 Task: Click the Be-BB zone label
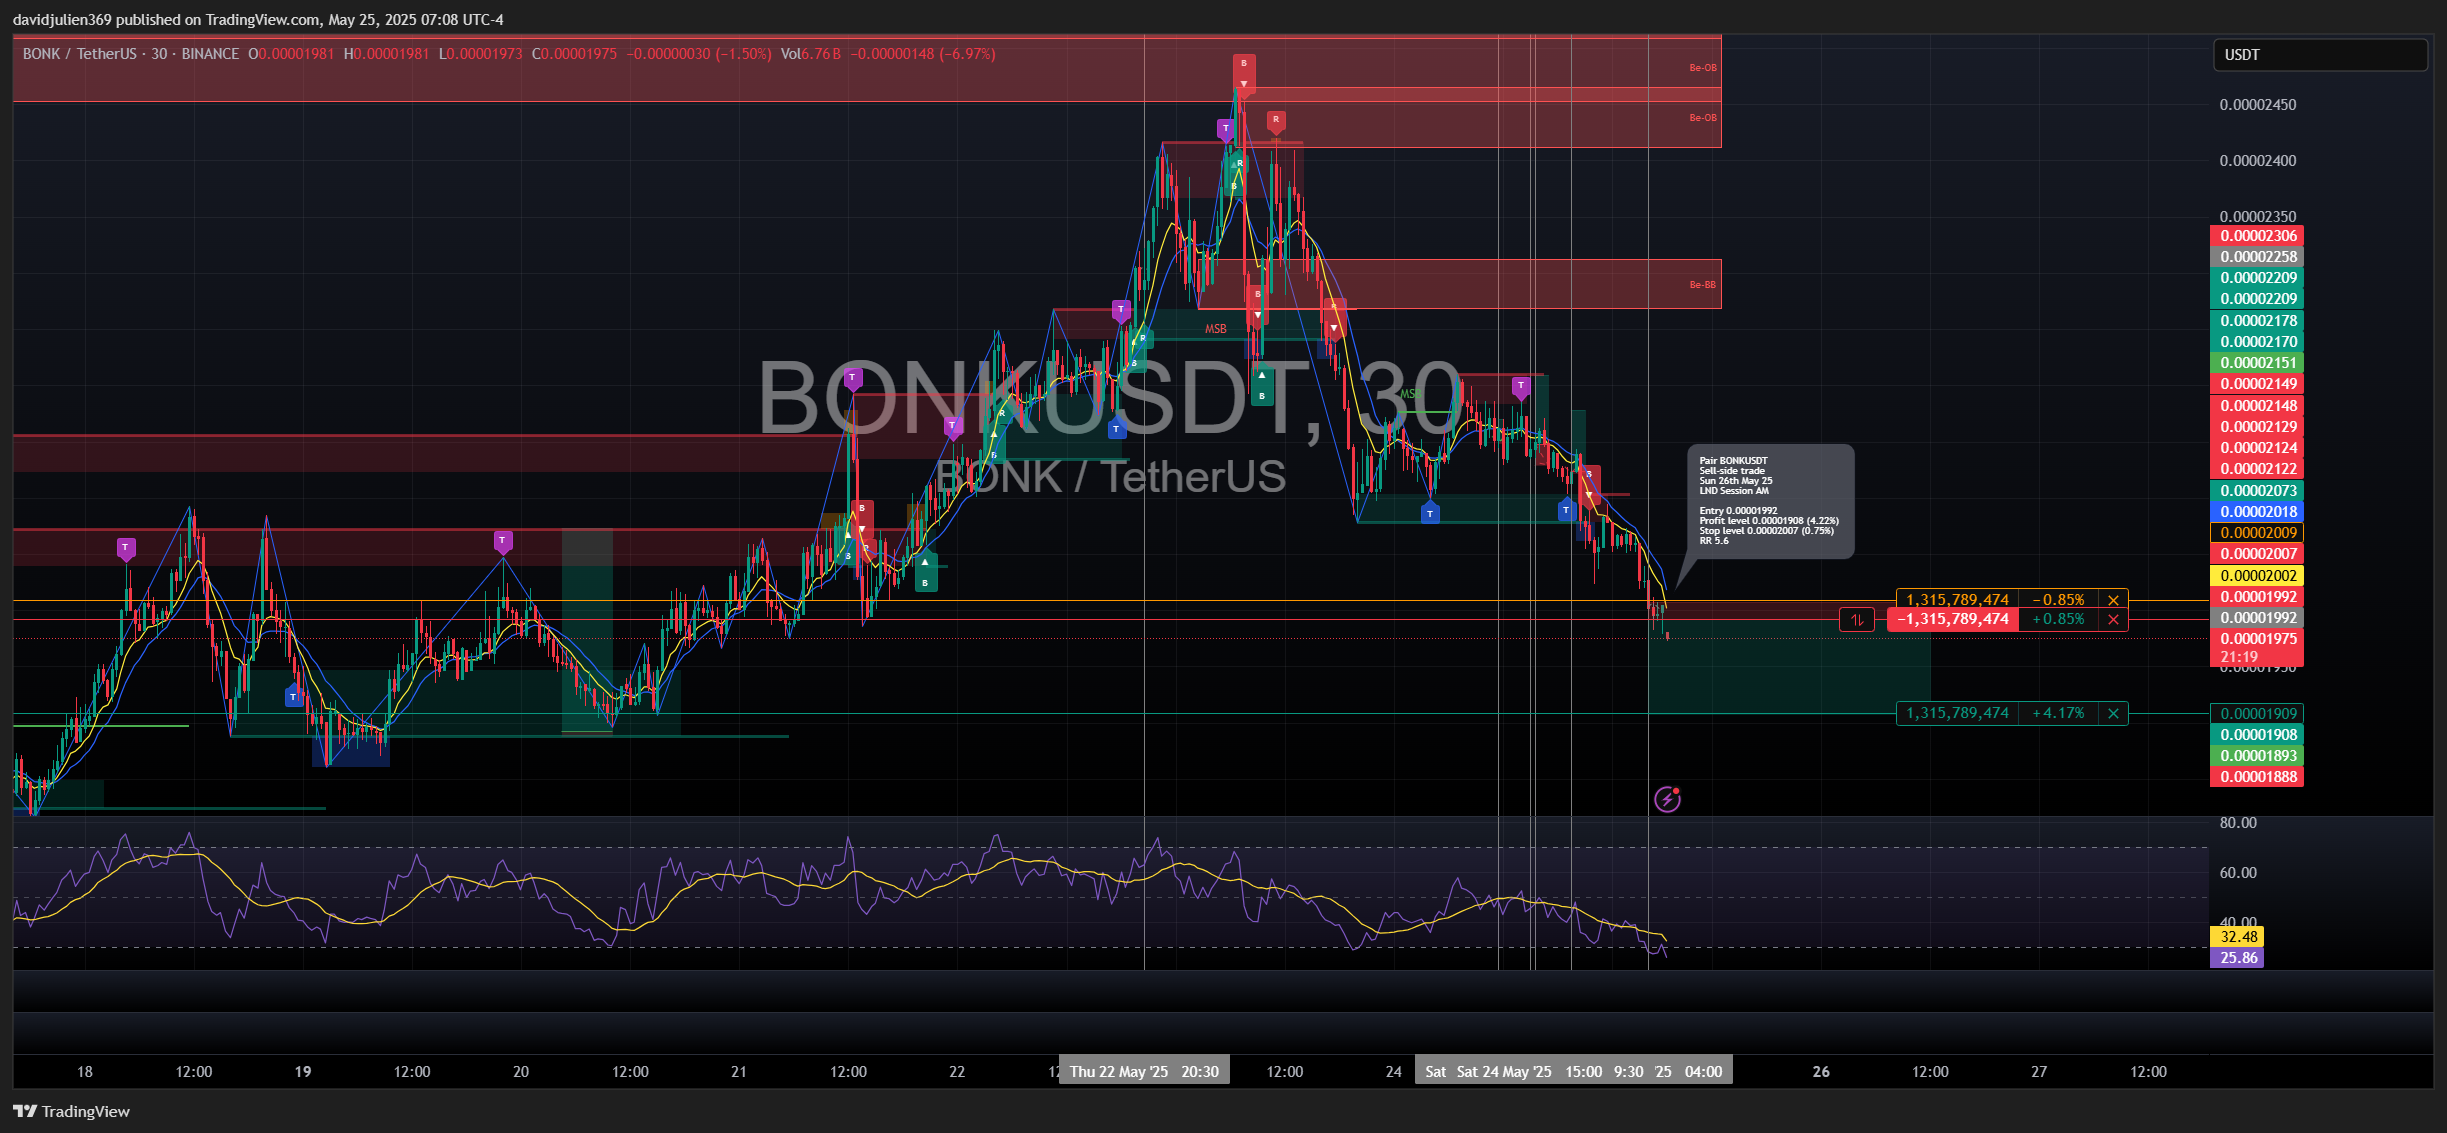click(x=1702, y=285)
